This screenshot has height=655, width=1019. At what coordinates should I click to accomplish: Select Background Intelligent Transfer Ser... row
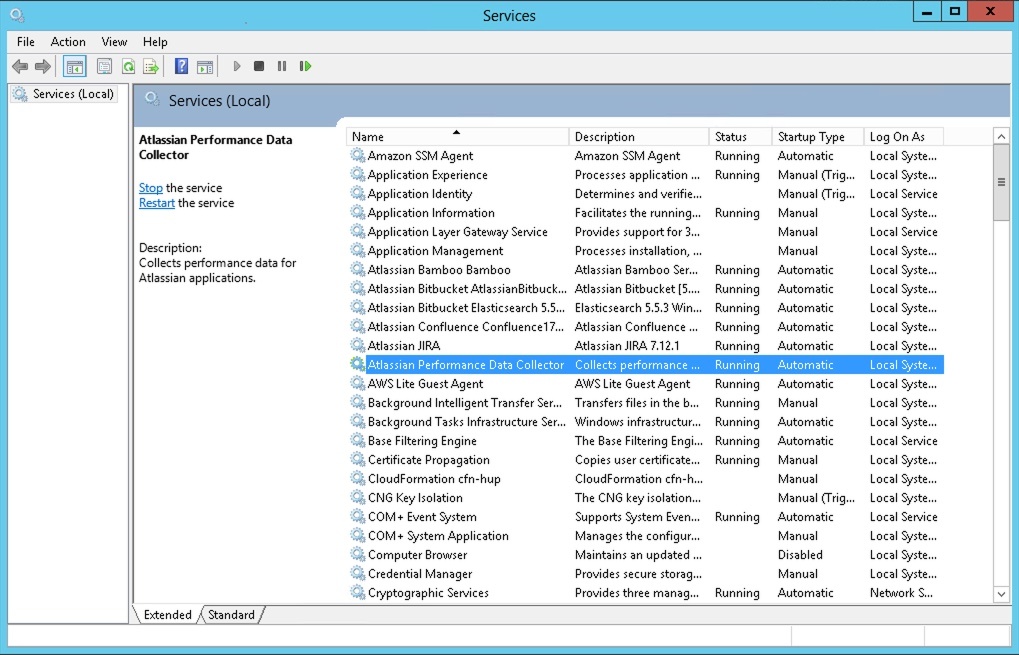[646, 402]
